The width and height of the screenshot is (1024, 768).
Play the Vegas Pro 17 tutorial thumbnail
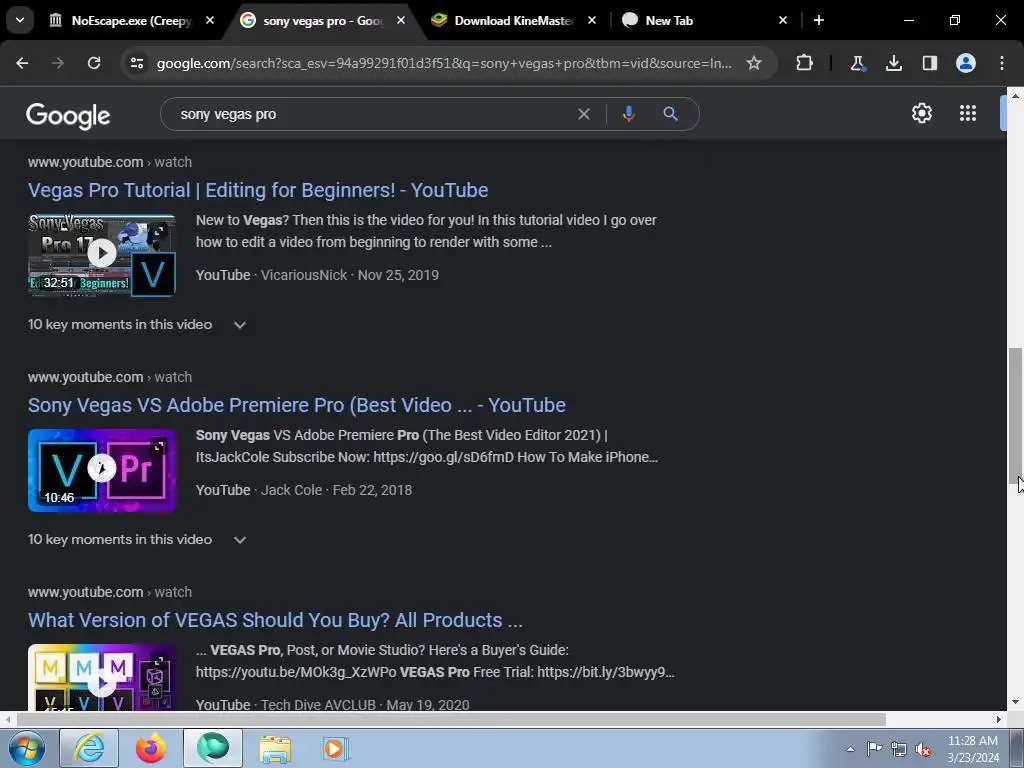pyautogui.click(x=102, y=255)
